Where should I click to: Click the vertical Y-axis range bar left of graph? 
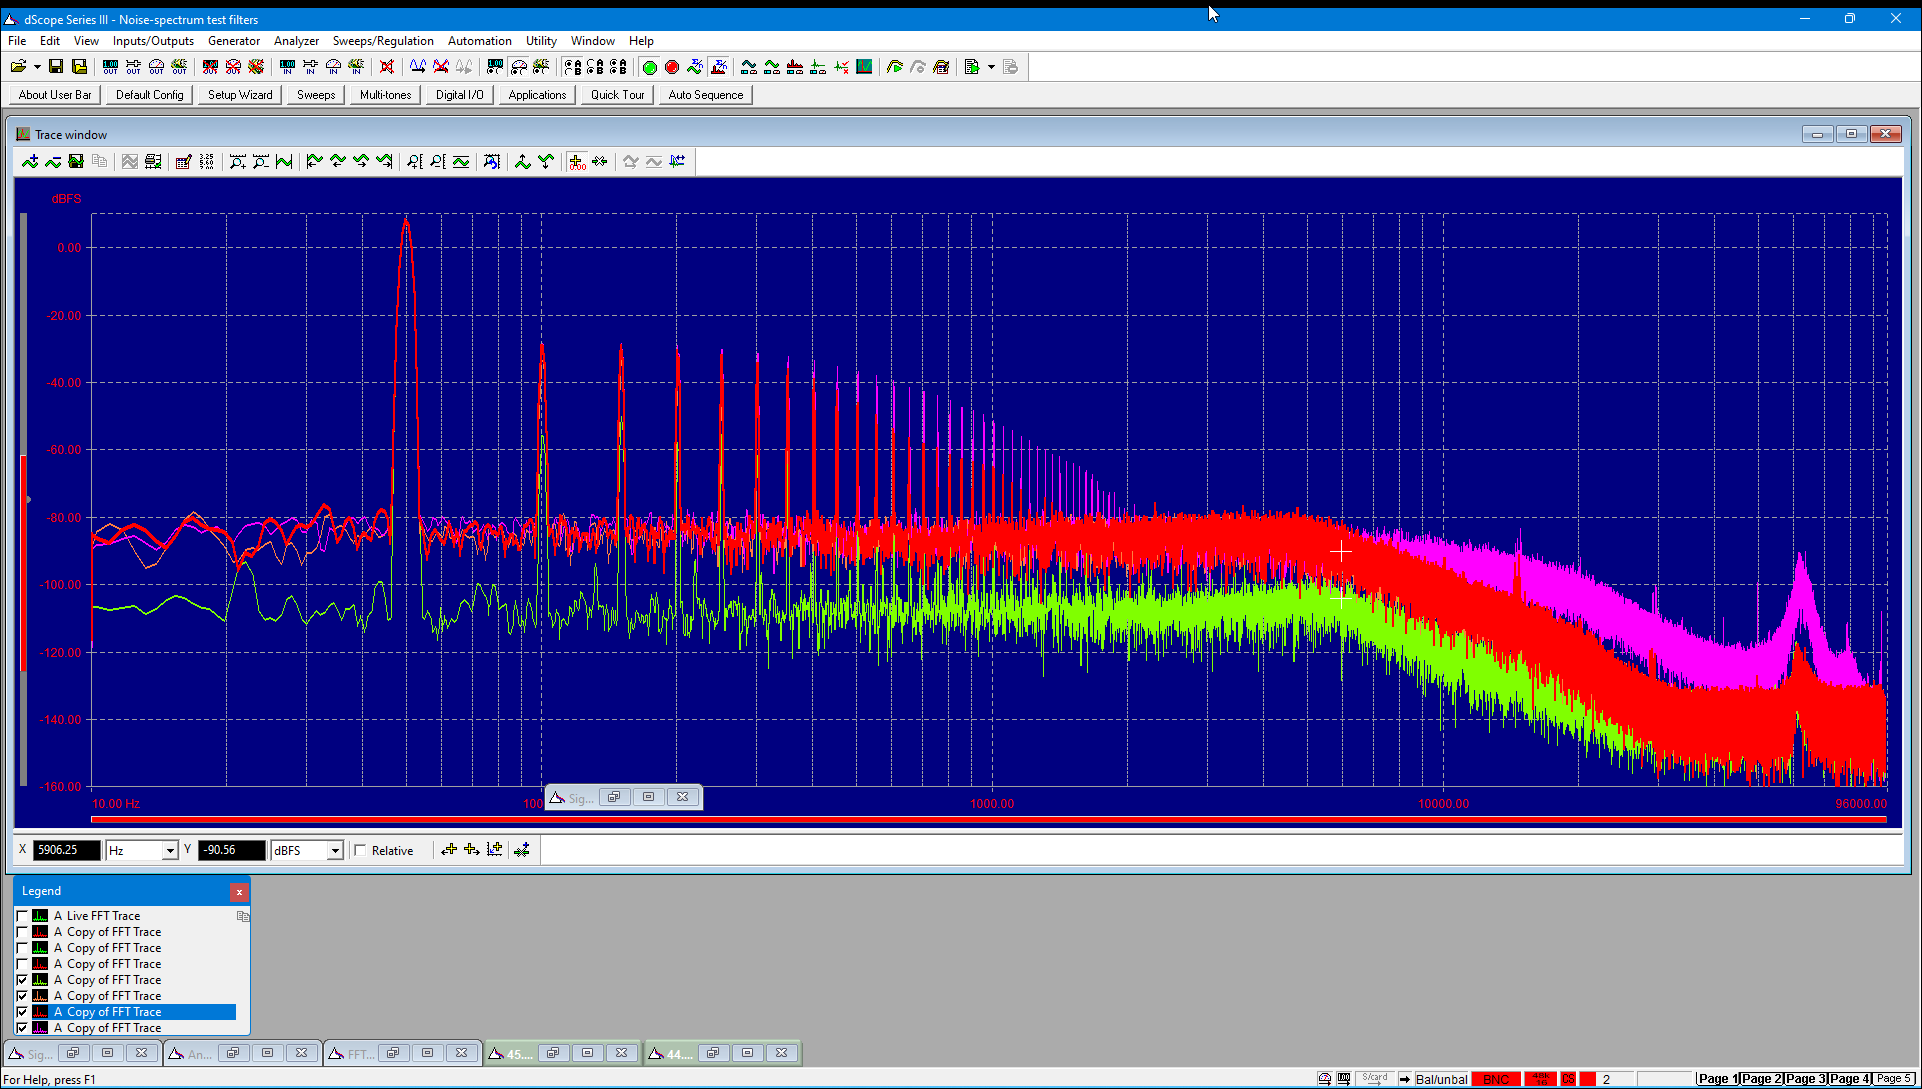(x=23, y=500)
